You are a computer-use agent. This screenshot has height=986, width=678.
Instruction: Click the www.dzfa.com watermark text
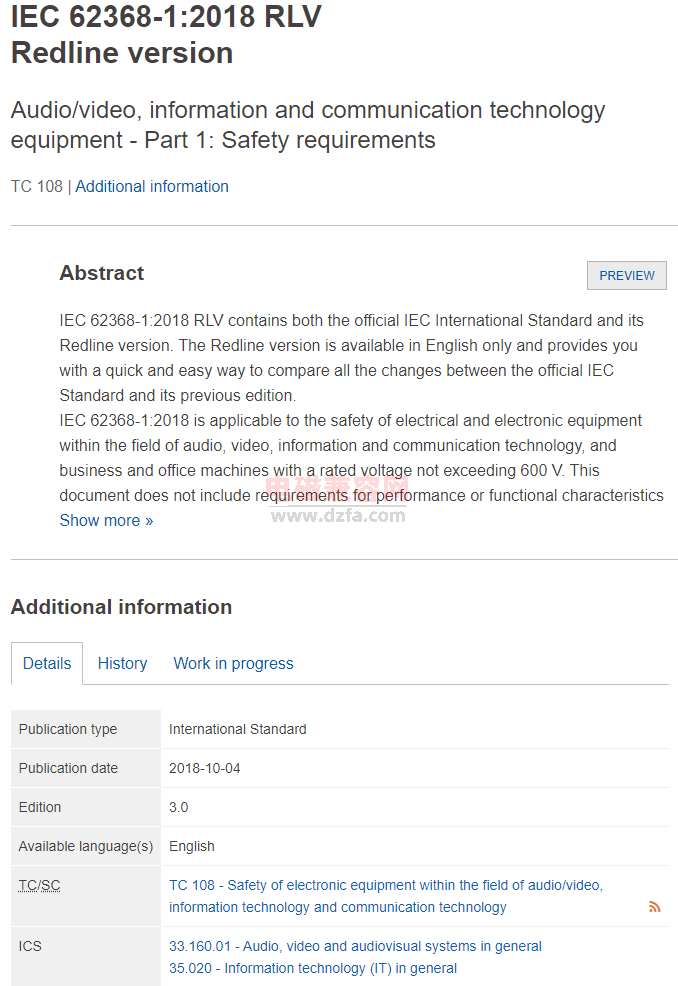[338, 516]
